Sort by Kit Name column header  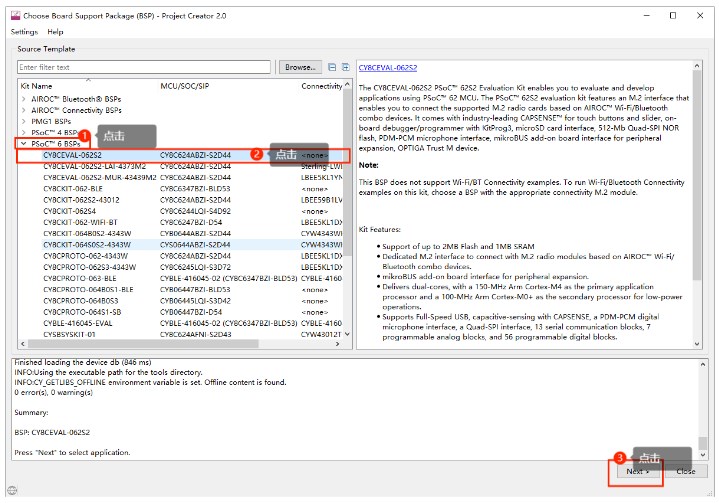tap(36, 86)
